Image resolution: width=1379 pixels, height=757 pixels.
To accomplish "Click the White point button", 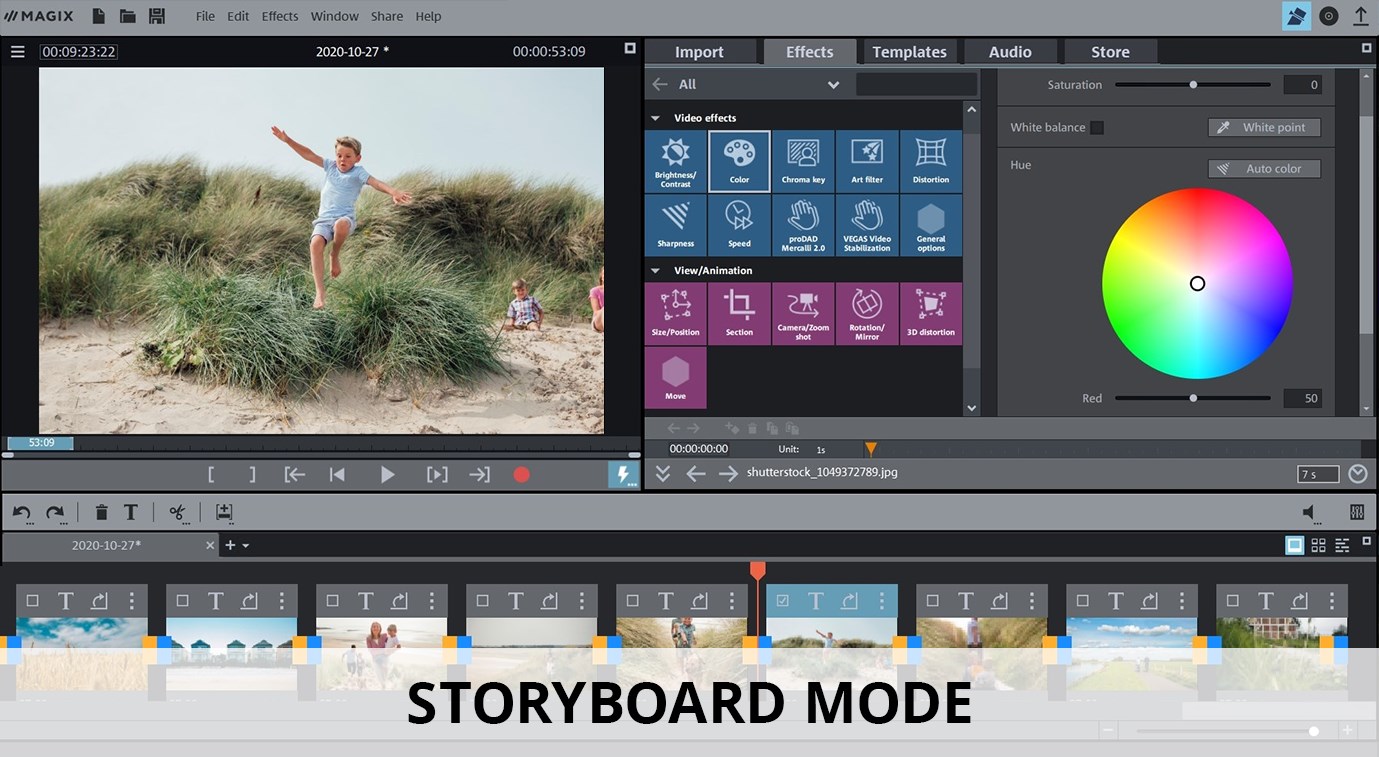I will coord(1264,128).
